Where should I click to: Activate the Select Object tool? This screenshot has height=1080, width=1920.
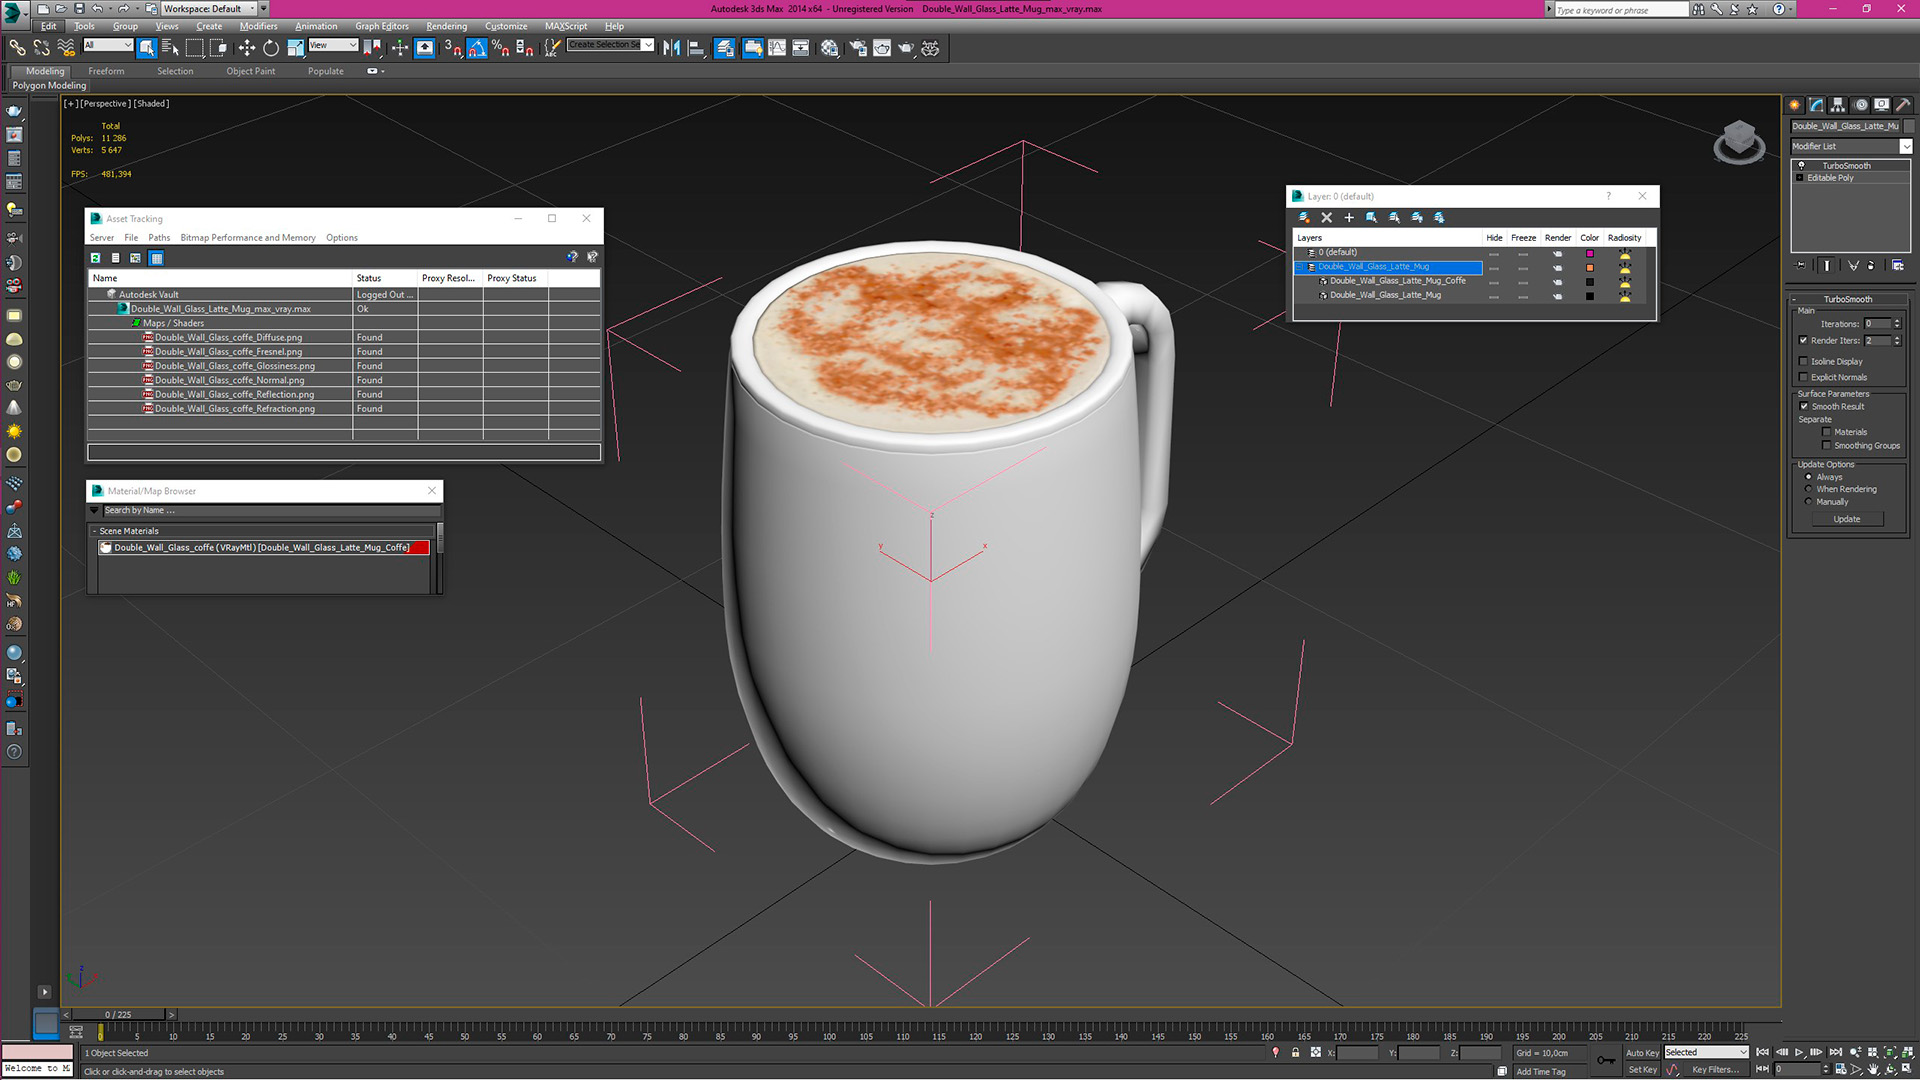[x=147, y=48]
